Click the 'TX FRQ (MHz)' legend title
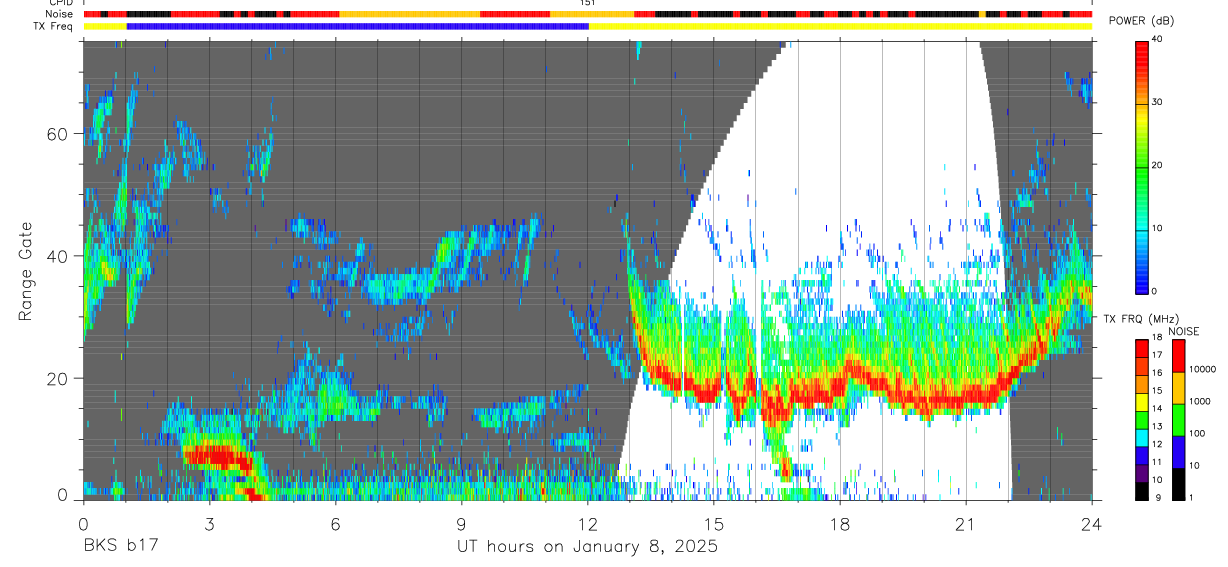 [1140, 319]
